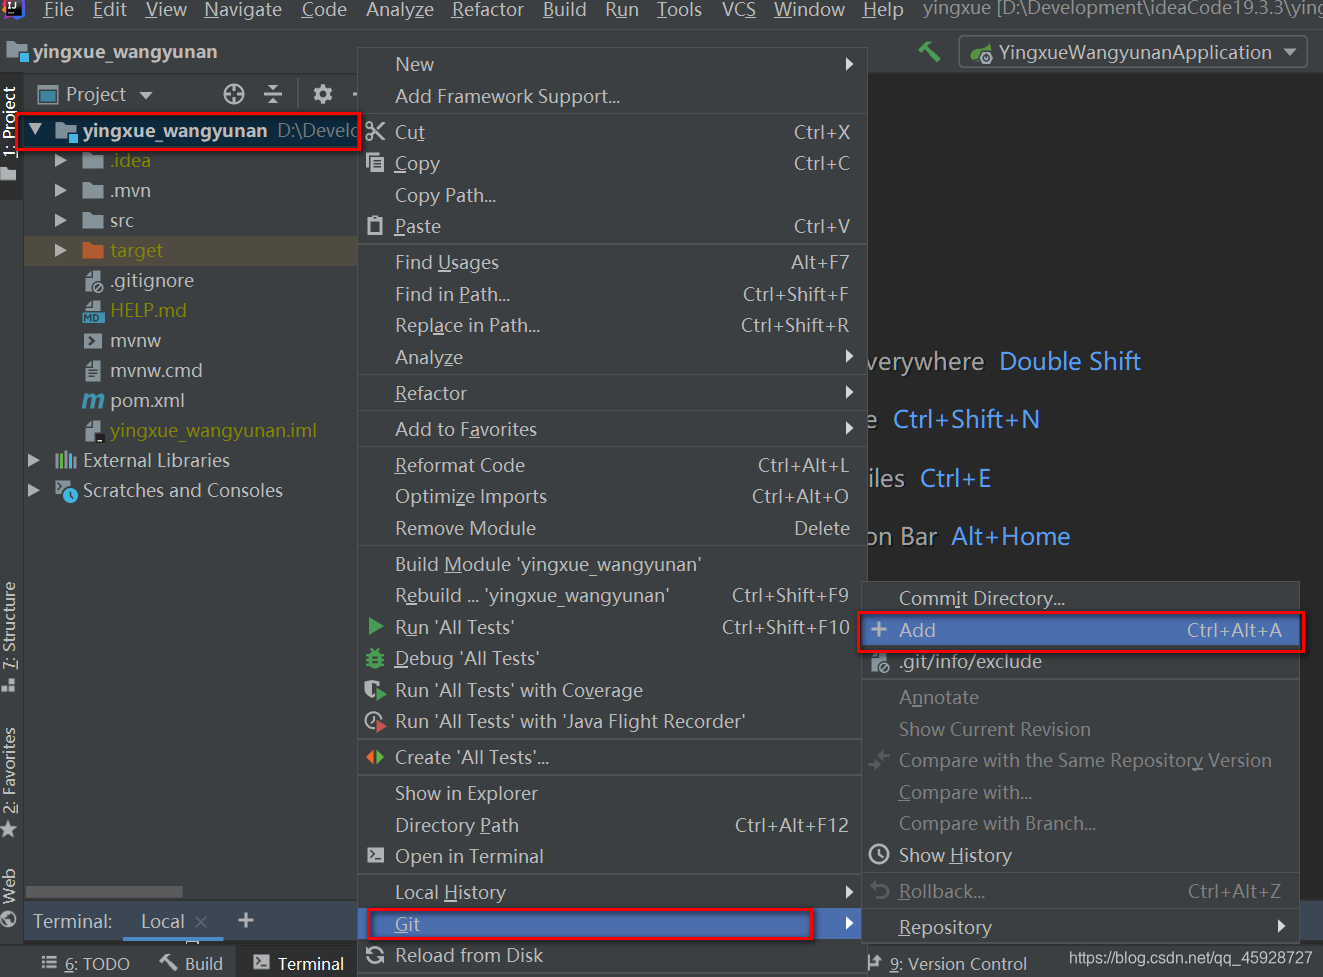
Task: Click Add Framework Support... entry
Action: (x=612, y=96)
